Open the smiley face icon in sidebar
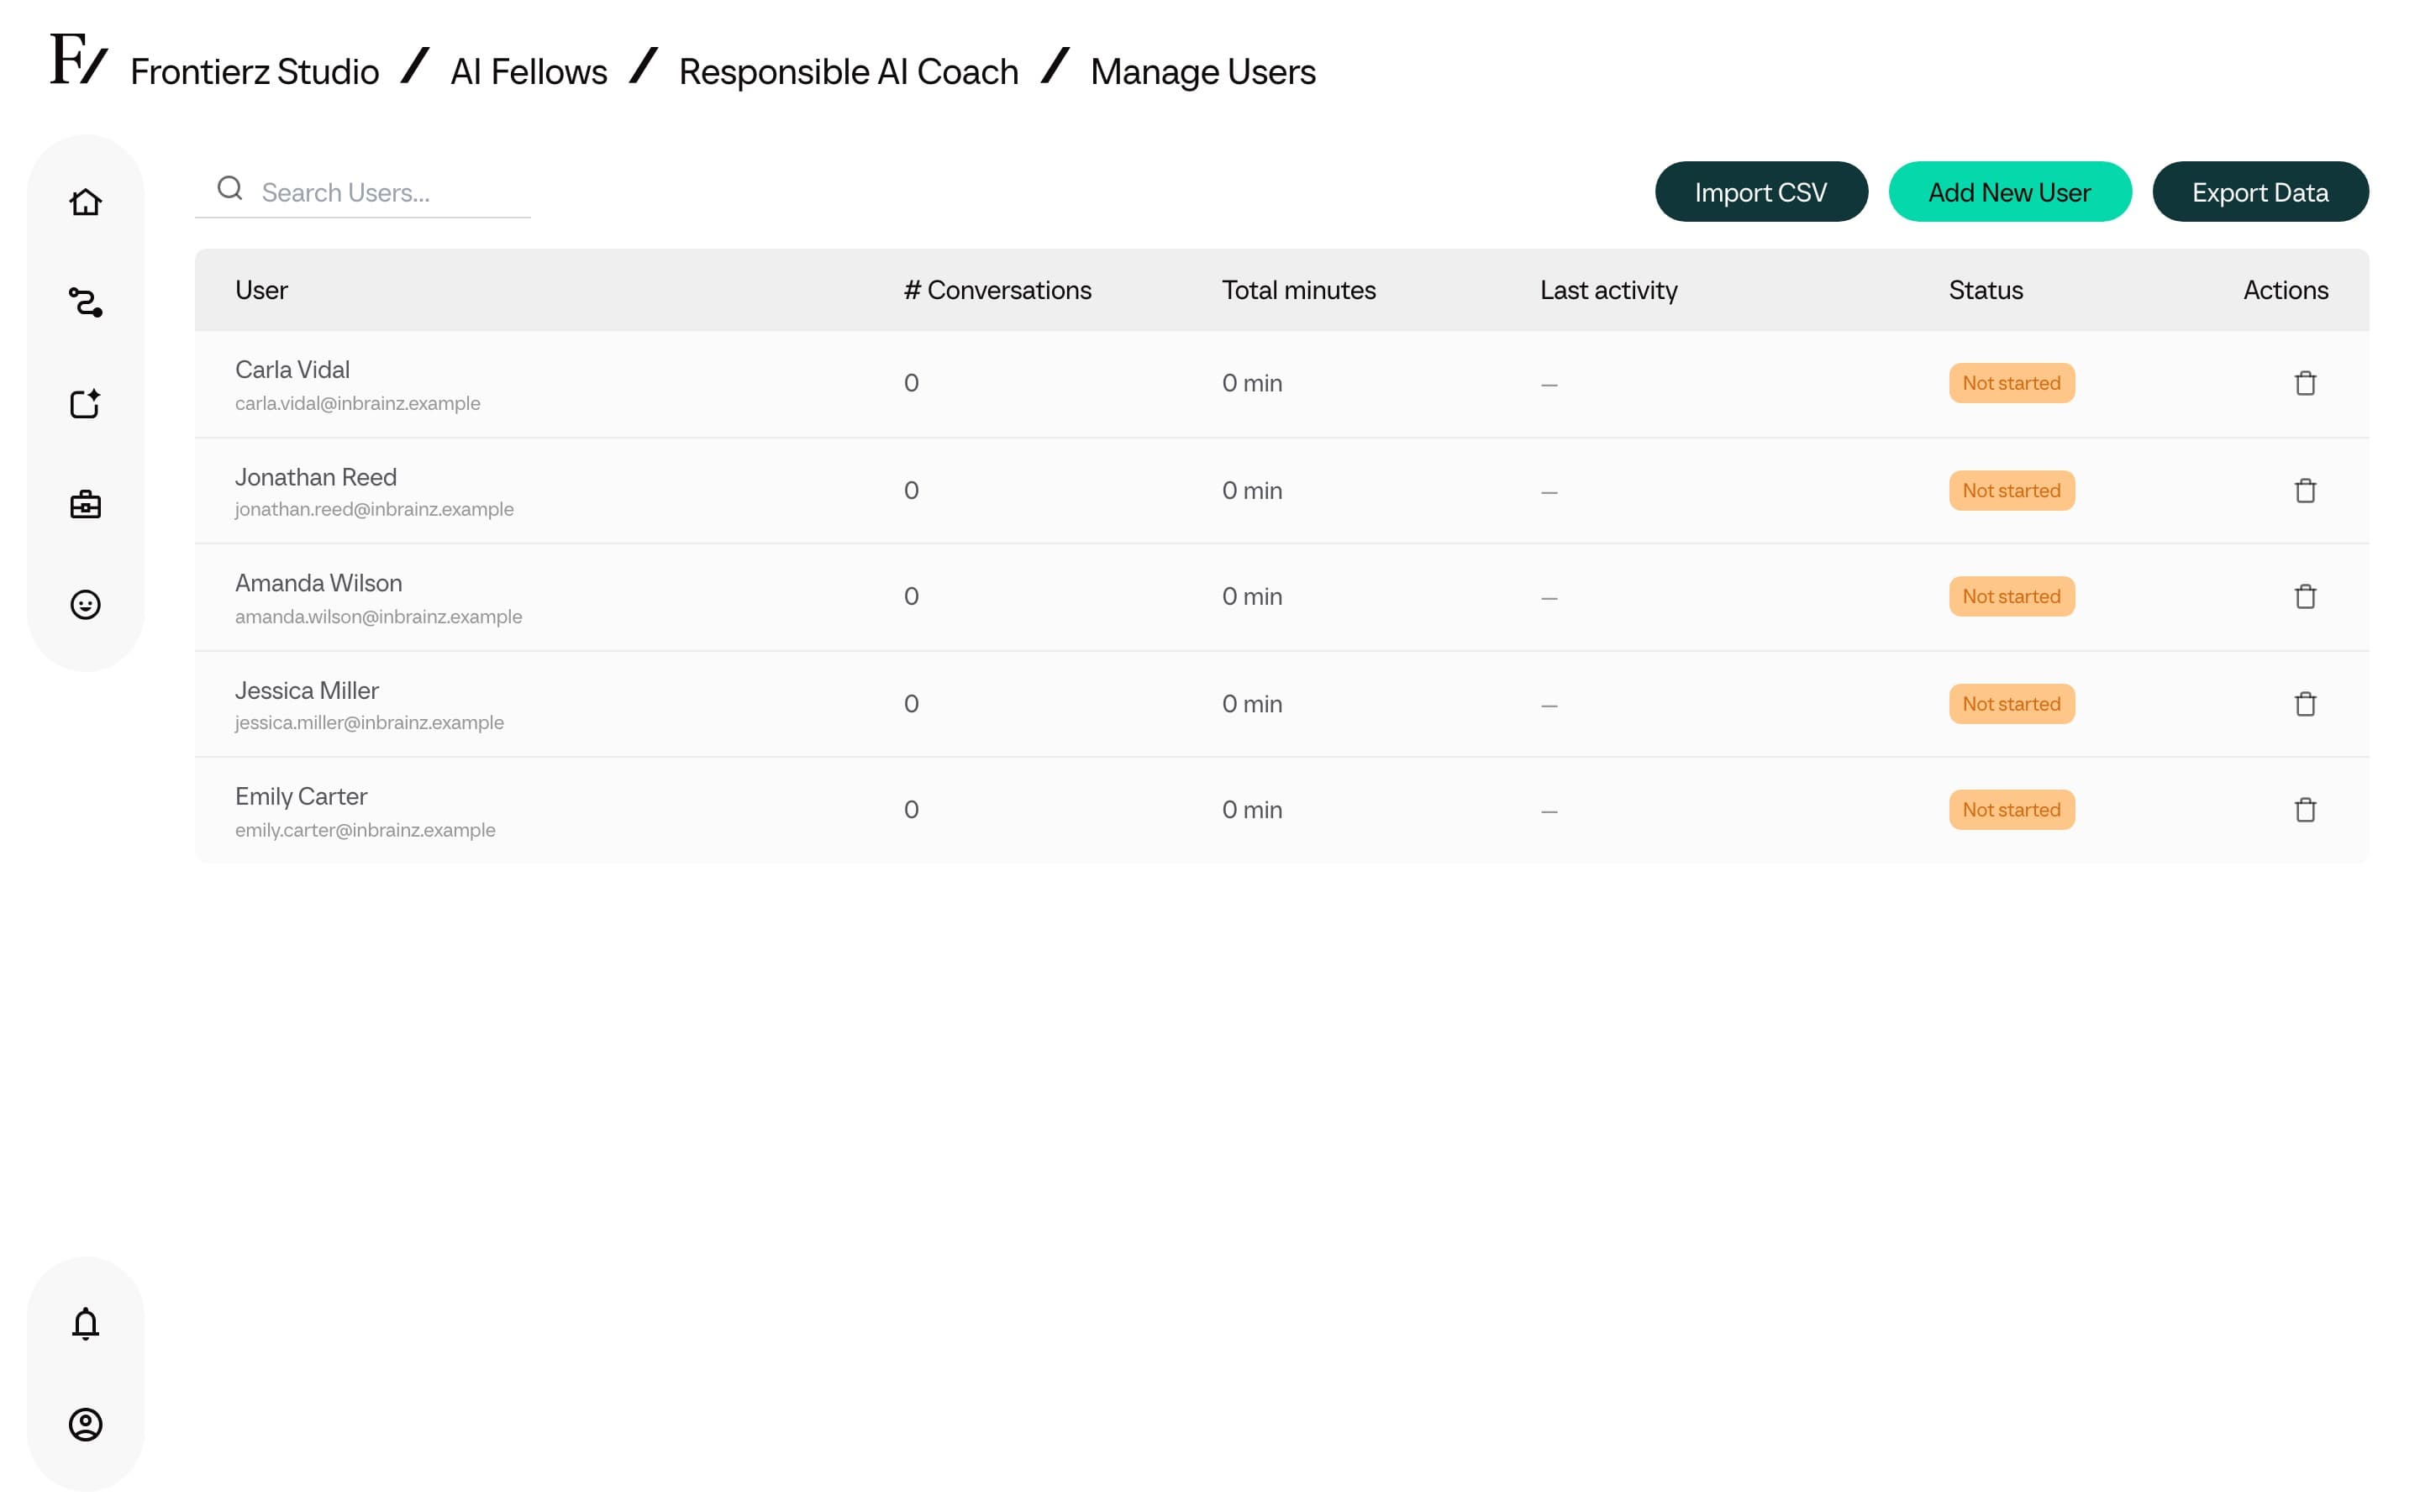This screenshot has height=1512, width=2420. (x=85, y=604)
